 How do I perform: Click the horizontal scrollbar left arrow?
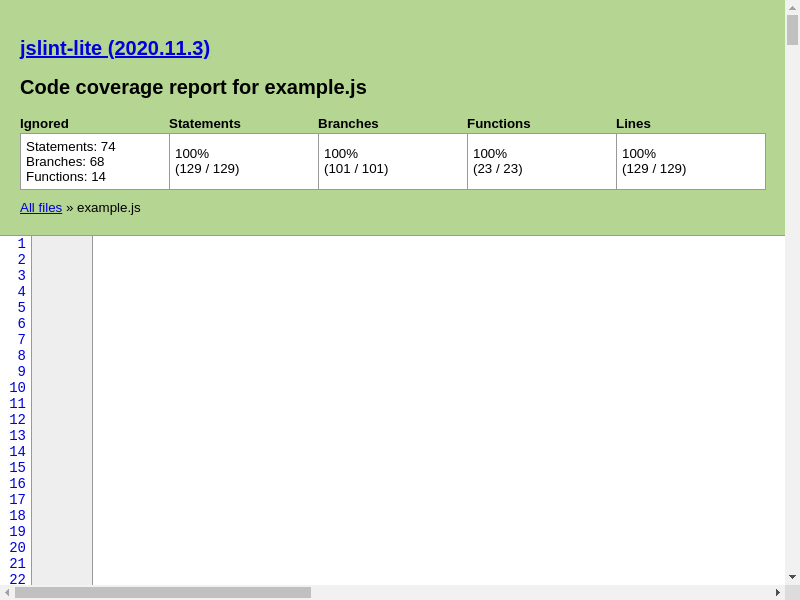[x=7, y=592]
